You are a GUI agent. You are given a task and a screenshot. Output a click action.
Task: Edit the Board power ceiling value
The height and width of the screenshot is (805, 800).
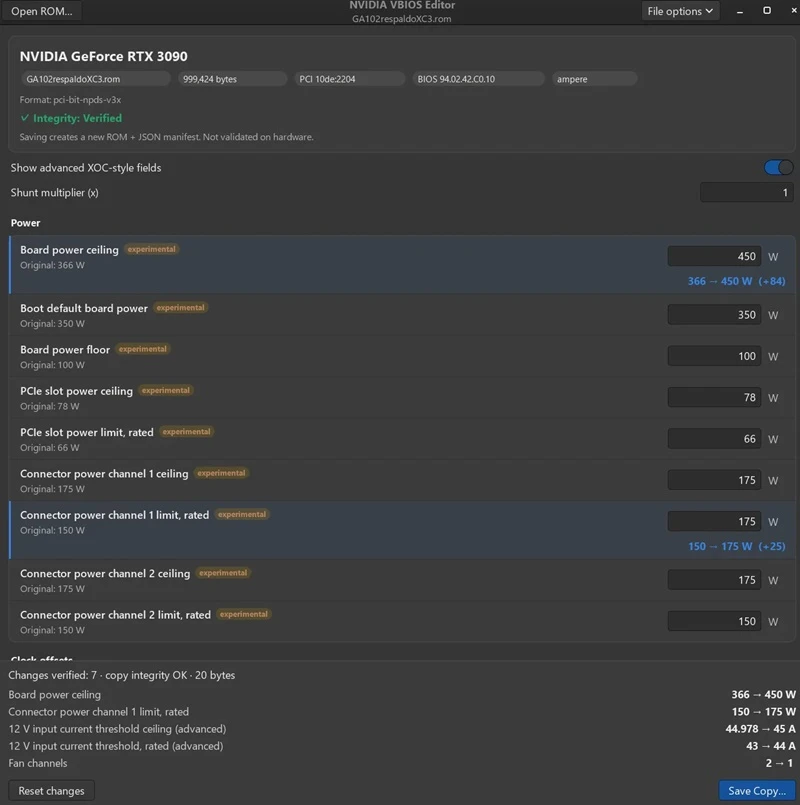point(714,256)
